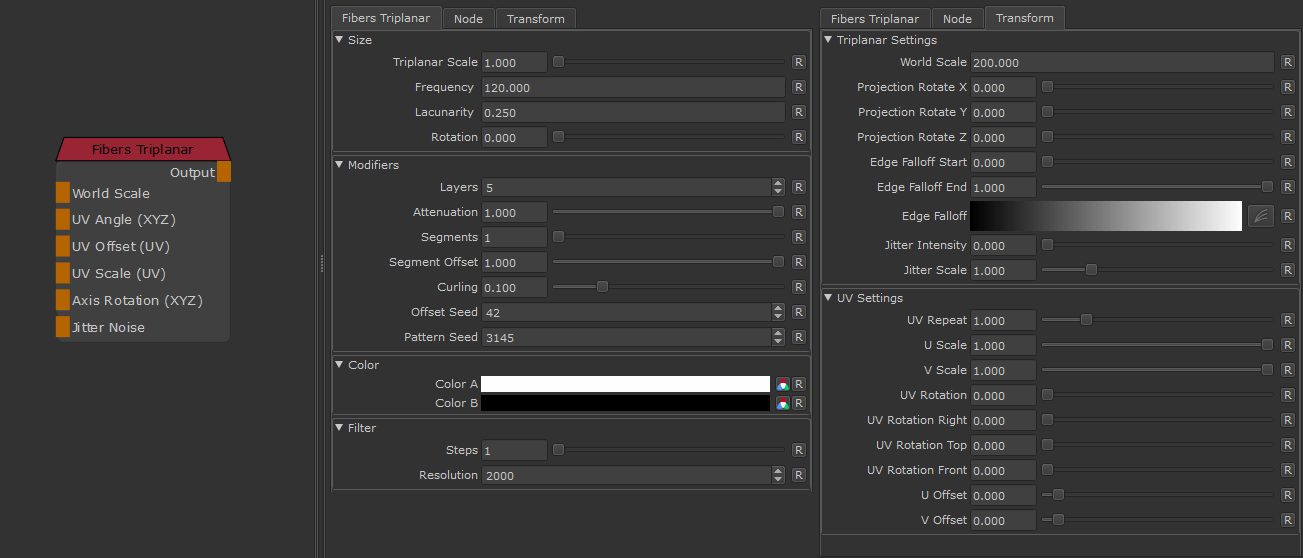Collapse the Modifiers section

(340, 165)
